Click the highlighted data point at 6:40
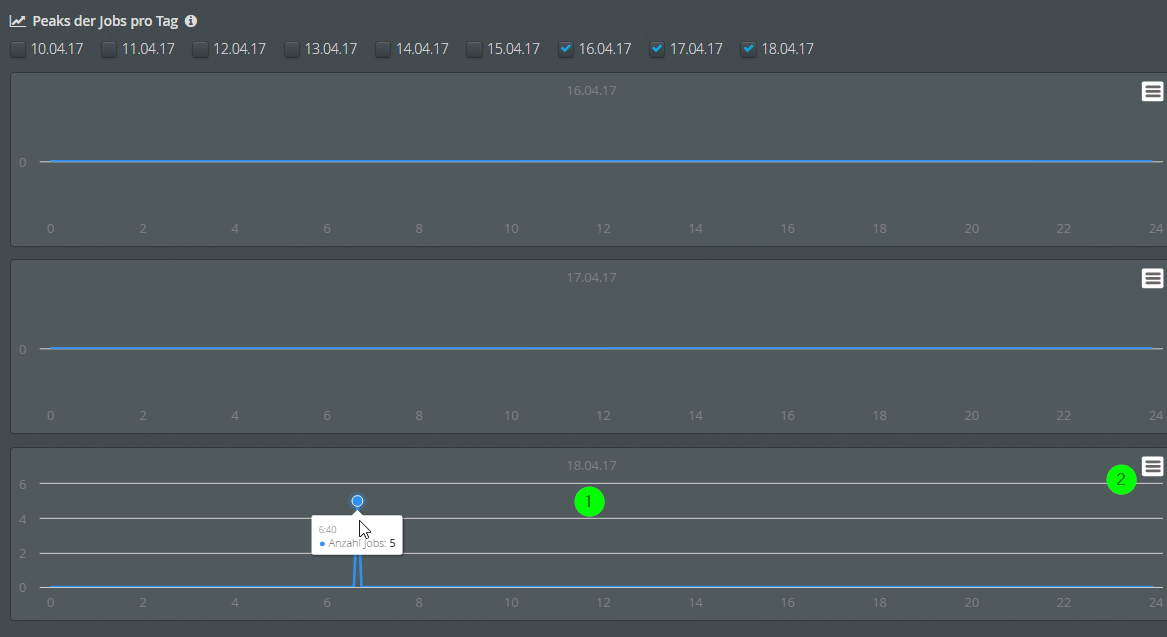 coord(357,501)
